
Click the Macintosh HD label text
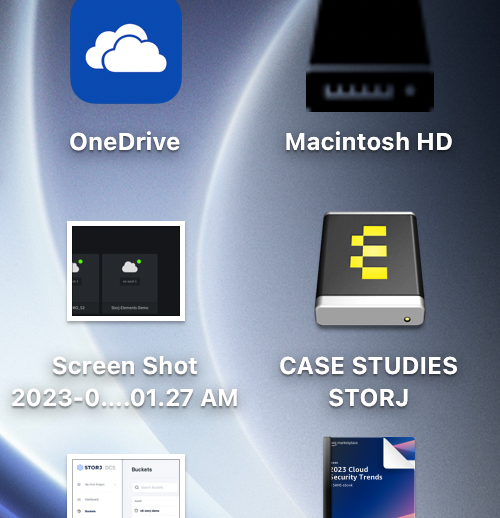[369, 142]
